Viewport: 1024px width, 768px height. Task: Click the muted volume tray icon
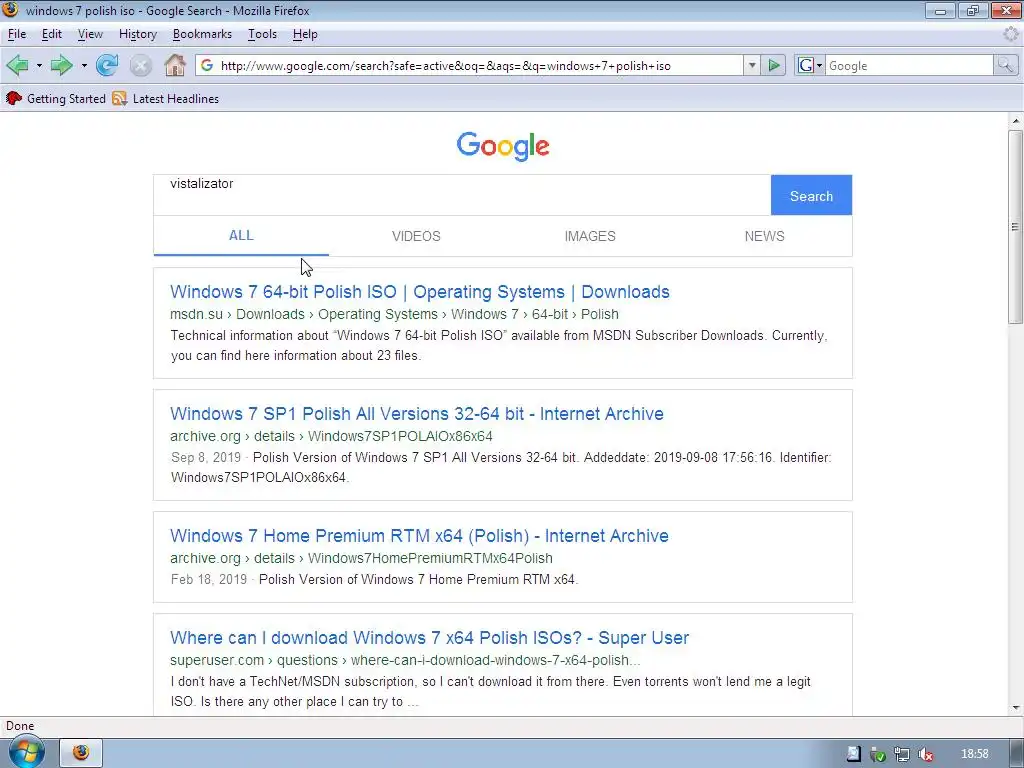pos(925,754)
